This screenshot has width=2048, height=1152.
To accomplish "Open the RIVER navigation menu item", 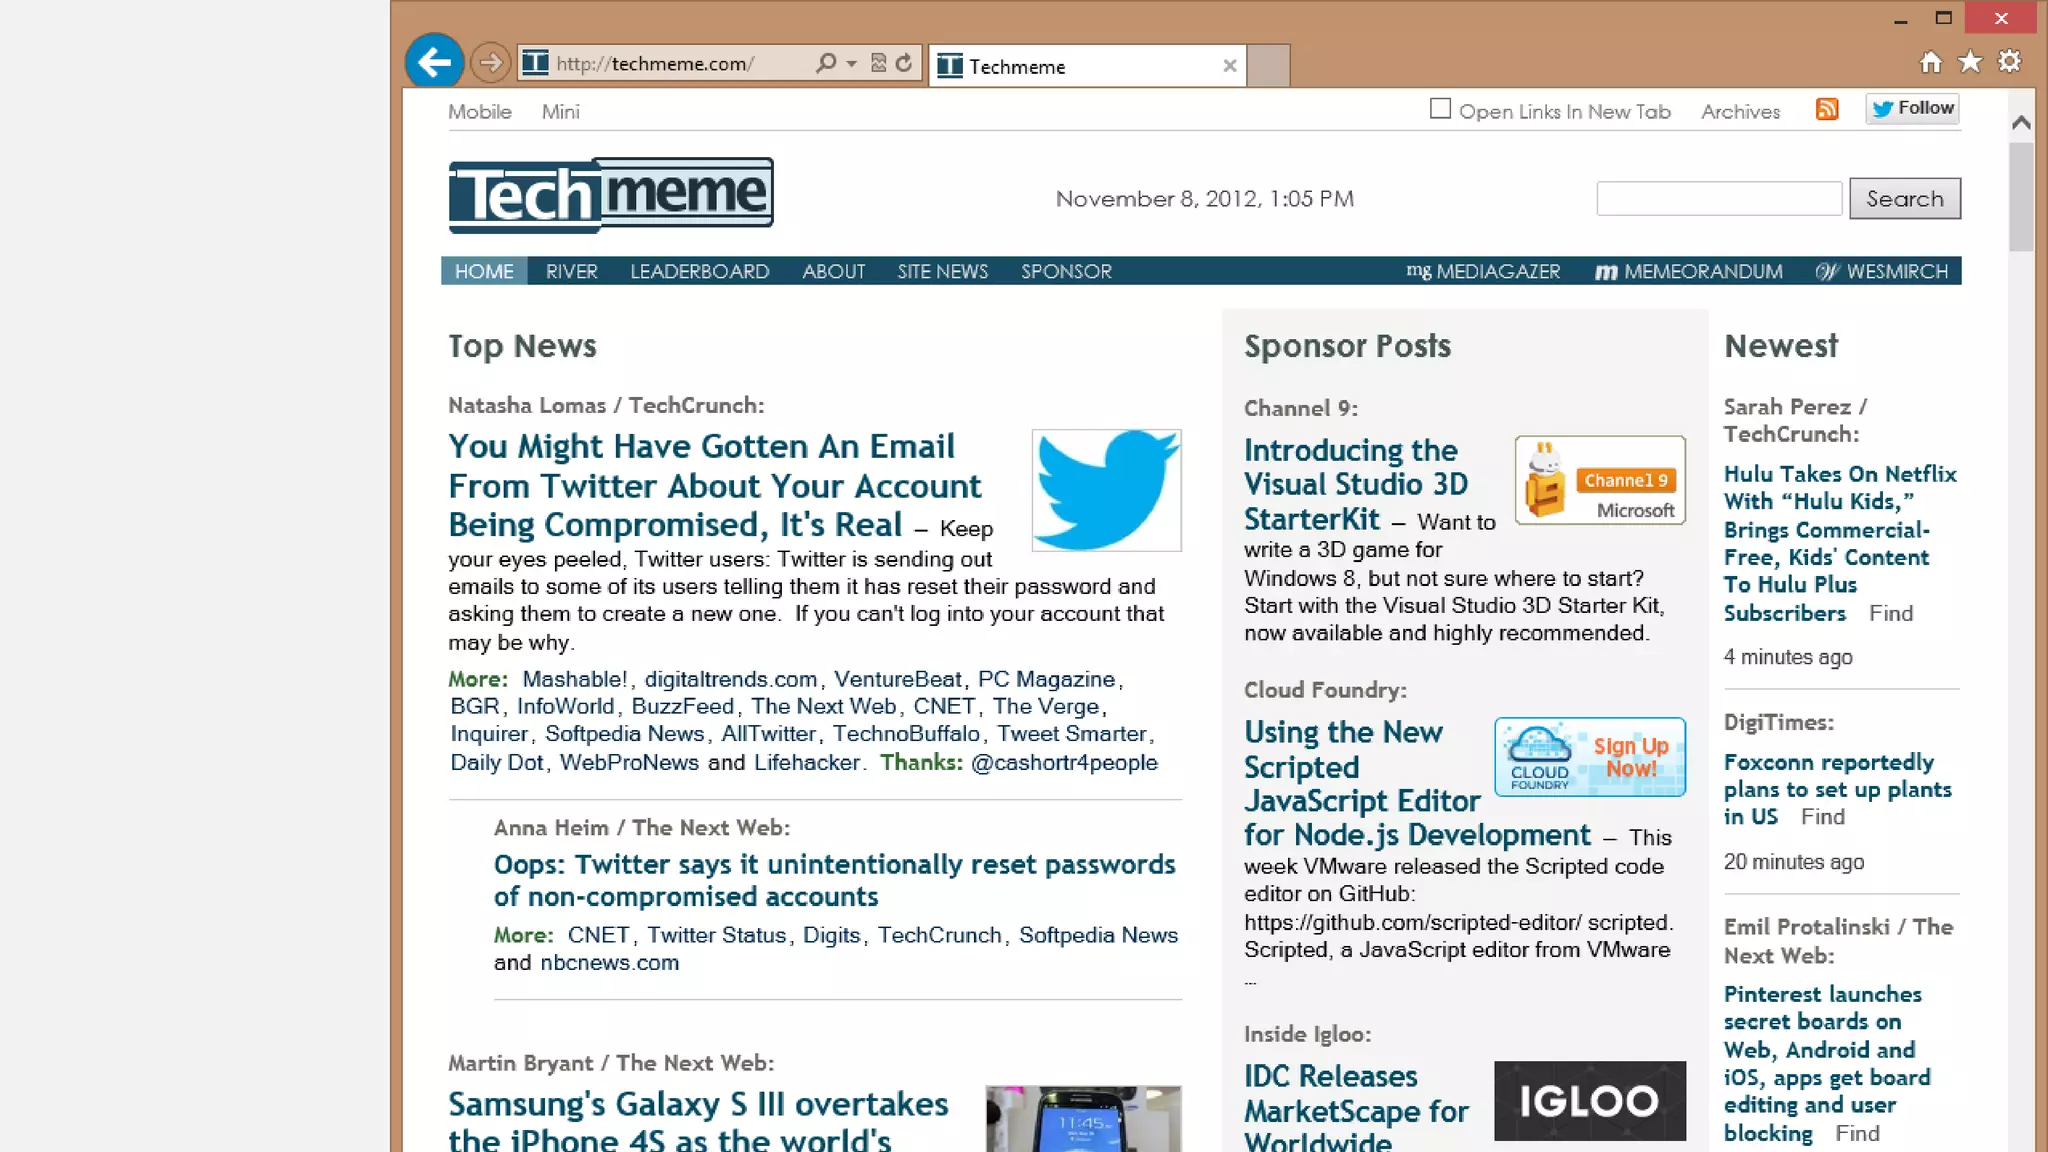I will click(x=571, y=271).
